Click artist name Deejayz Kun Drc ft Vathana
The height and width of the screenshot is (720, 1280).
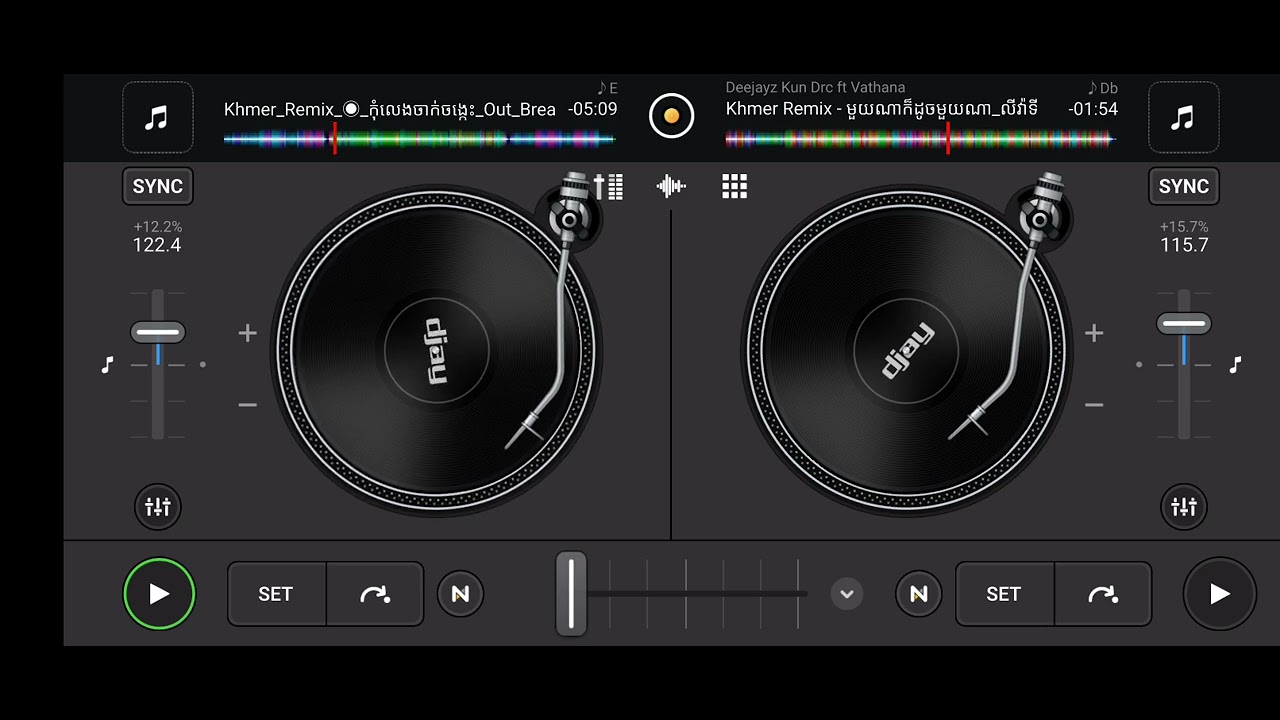pos(815,88)
